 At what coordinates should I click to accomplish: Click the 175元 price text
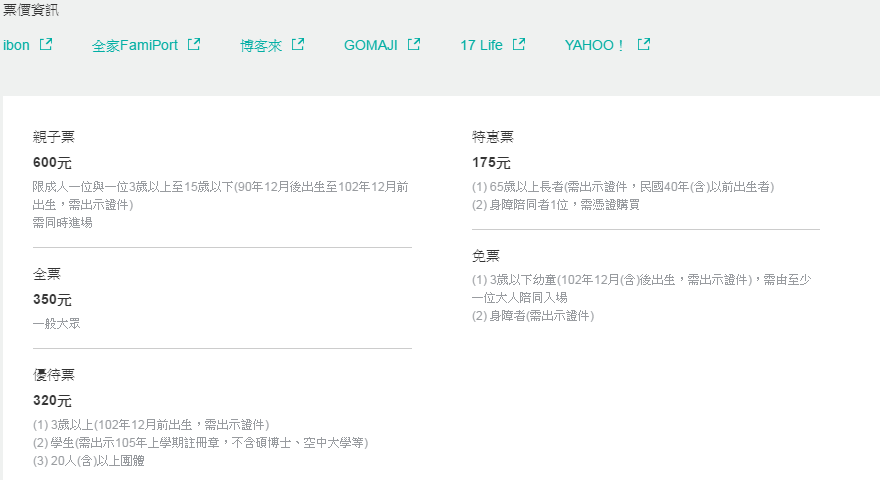click(491, 163)
